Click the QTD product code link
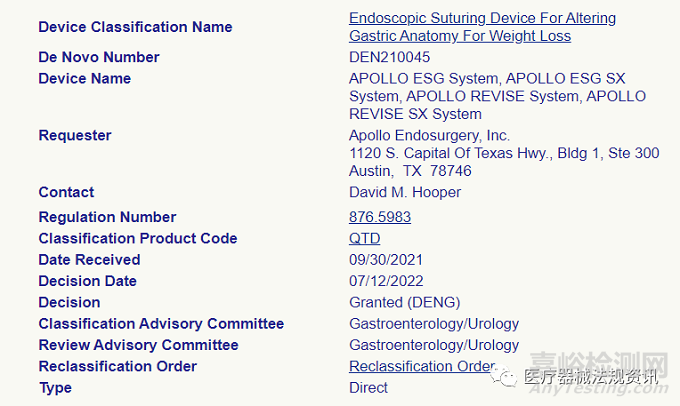Viewport: 680px width, 406px height. (x=364, y=238)
